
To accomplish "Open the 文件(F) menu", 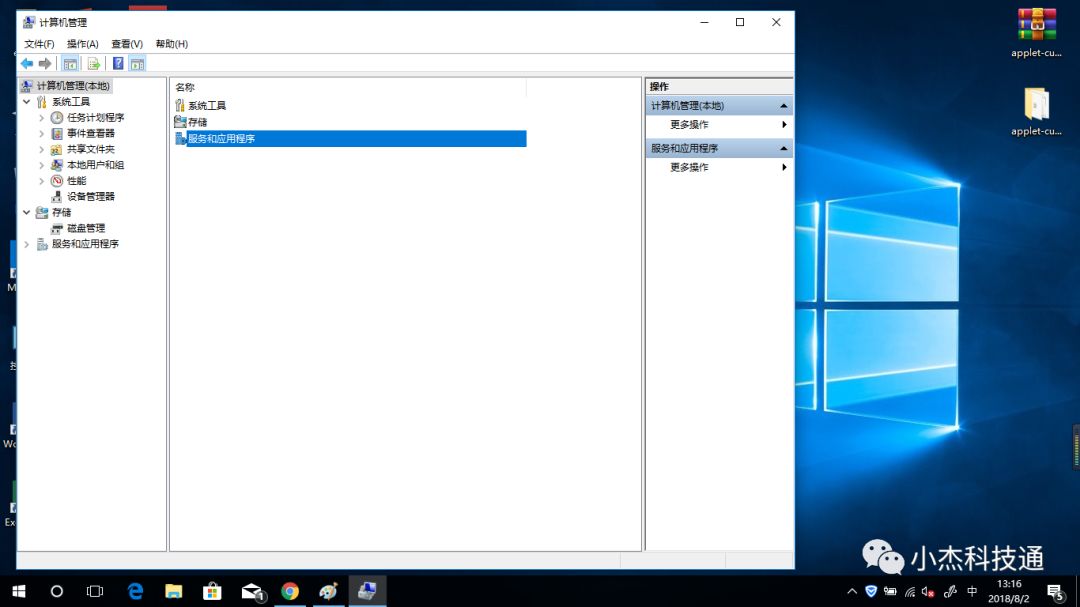I will [x=39, y=43].
